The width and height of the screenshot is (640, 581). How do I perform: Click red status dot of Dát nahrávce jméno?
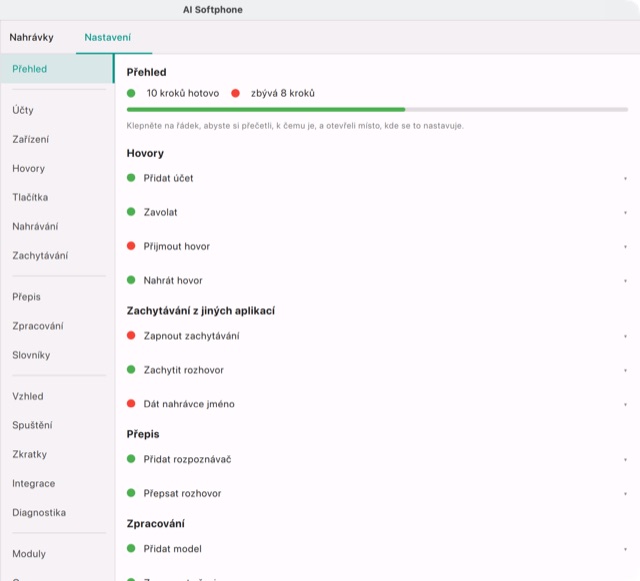pyautogui.click(x=131, y=403)
